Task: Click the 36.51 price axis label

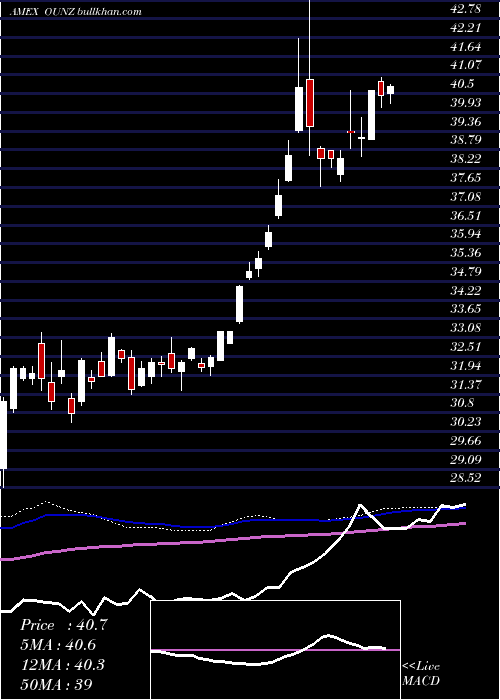Action: tap(466, 215)
